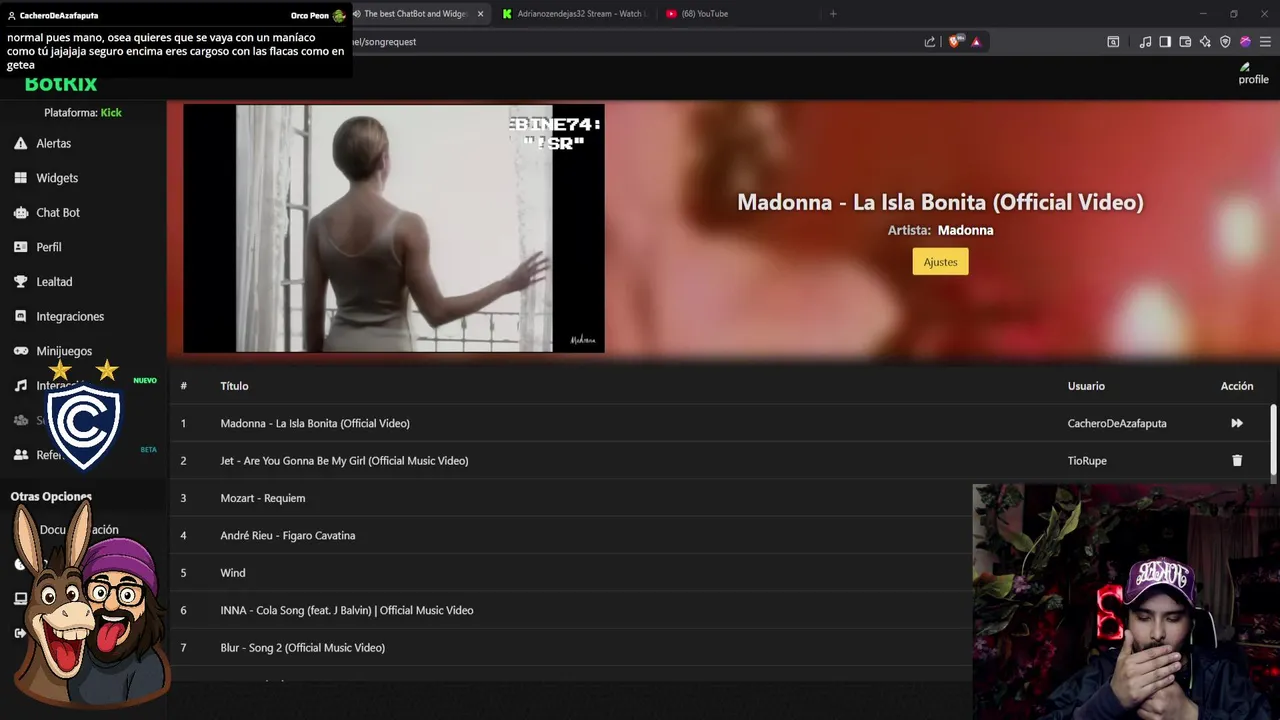Select the Blur - Song 2 row
The image size is (1280, 720).
[571, 648]
